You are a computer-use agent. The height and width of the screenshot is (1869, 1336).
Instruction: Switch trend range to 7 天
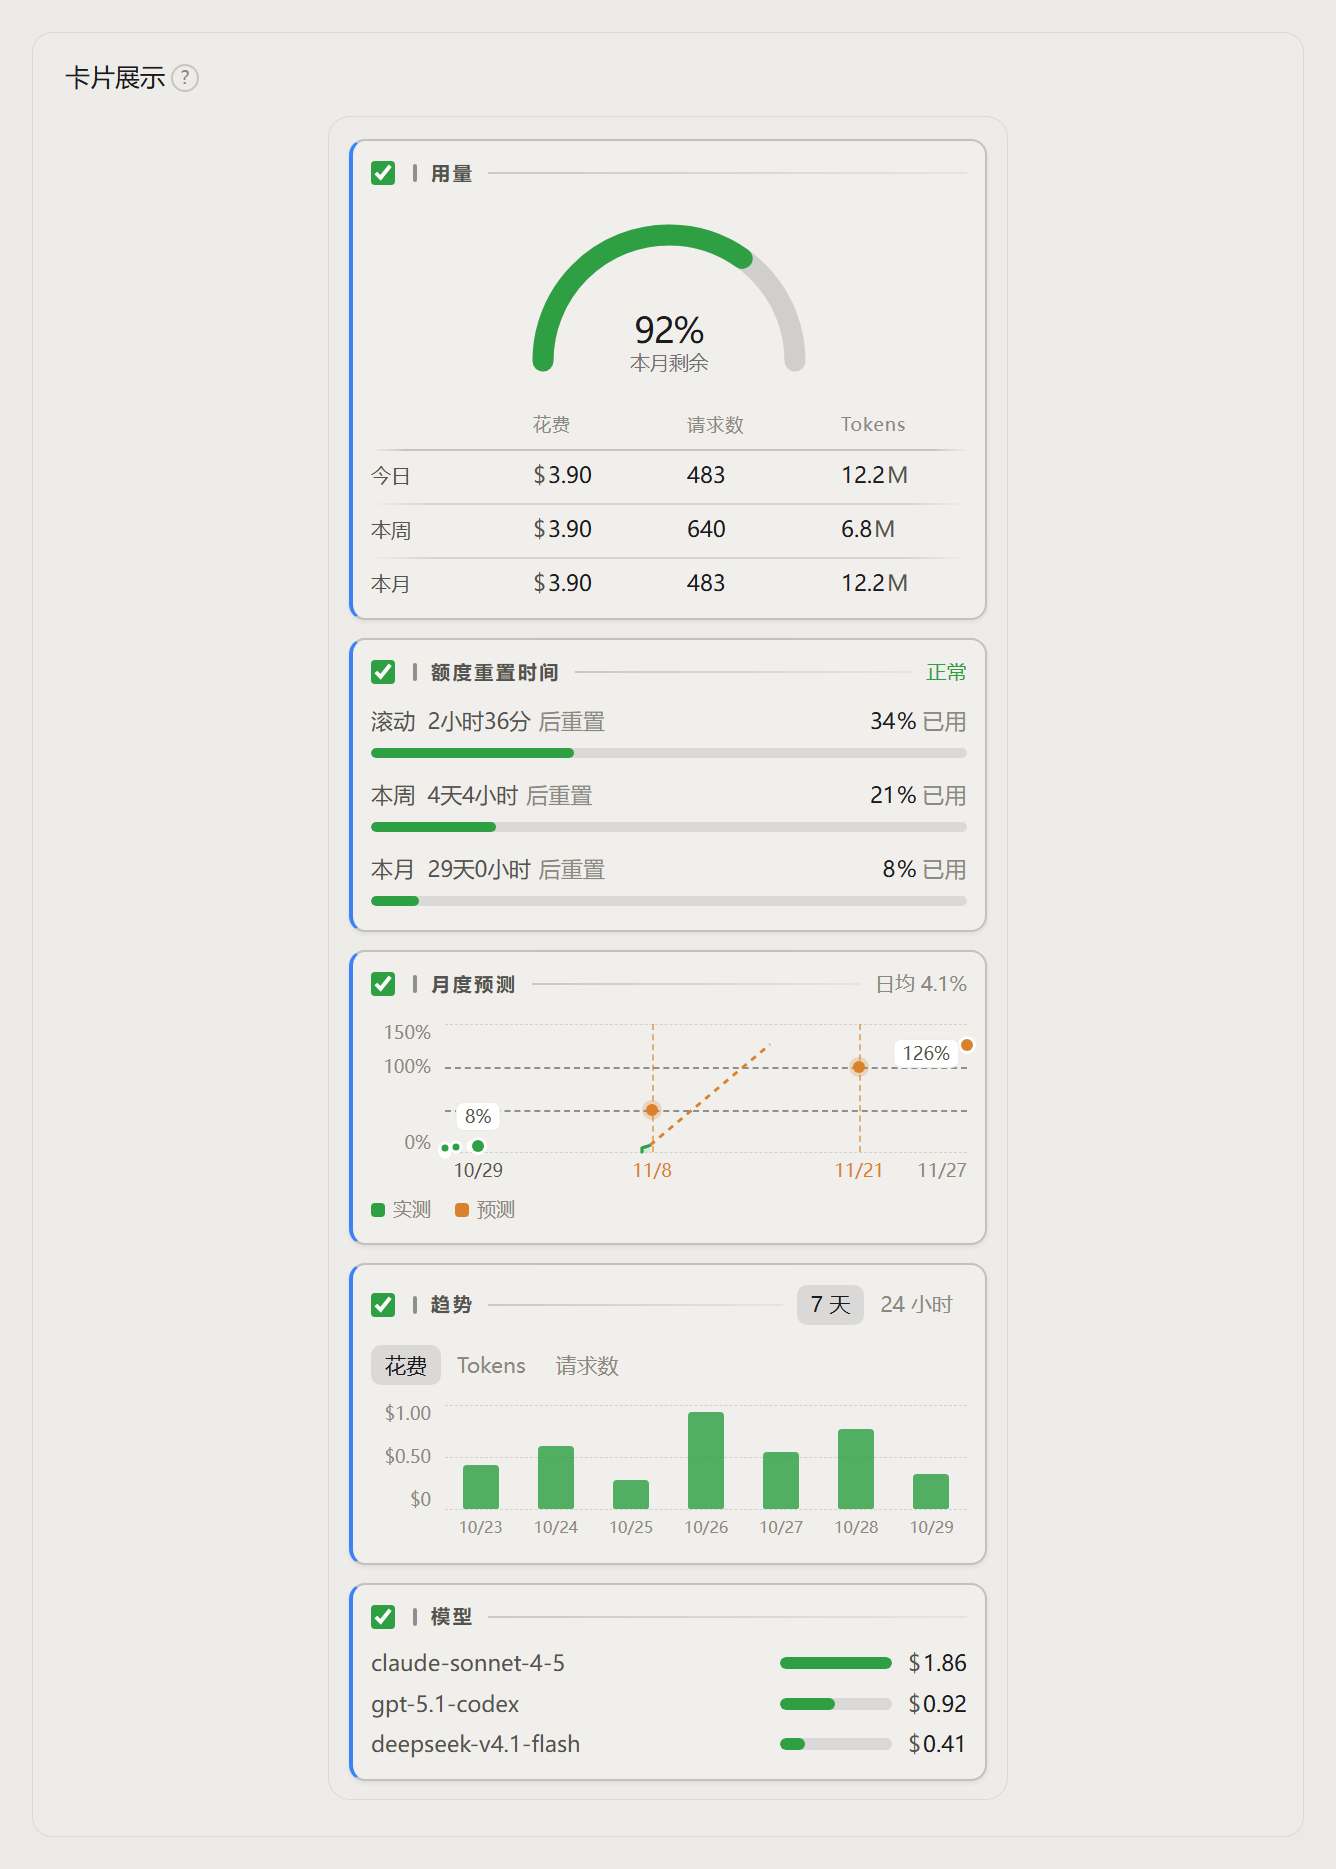pos(830,1305)
